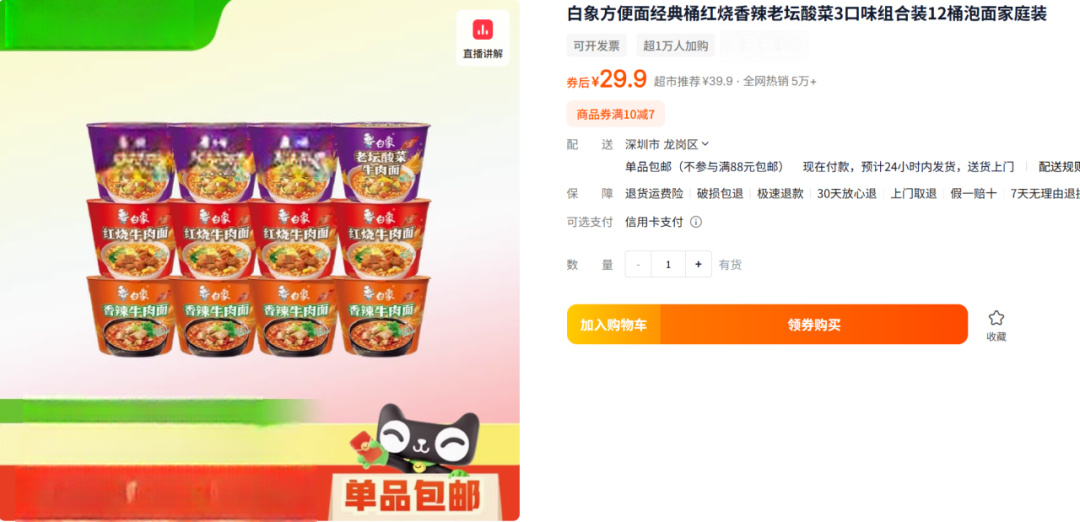Click the 领券购买 button

(814, 324)
